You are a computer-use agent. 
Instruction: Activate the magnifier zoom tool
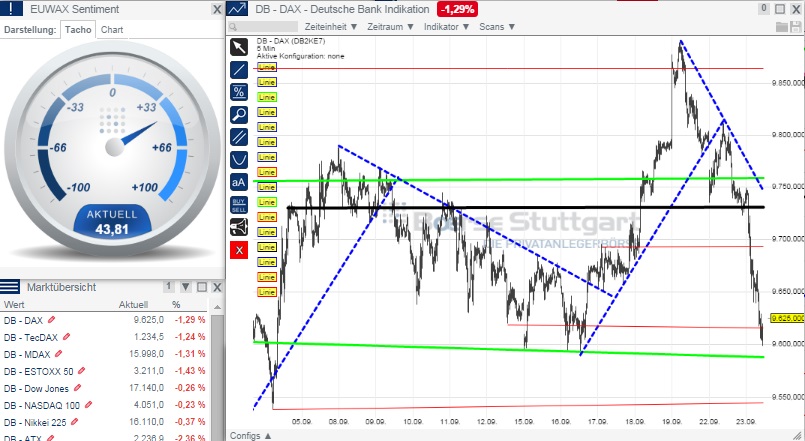tap(239, 114)
